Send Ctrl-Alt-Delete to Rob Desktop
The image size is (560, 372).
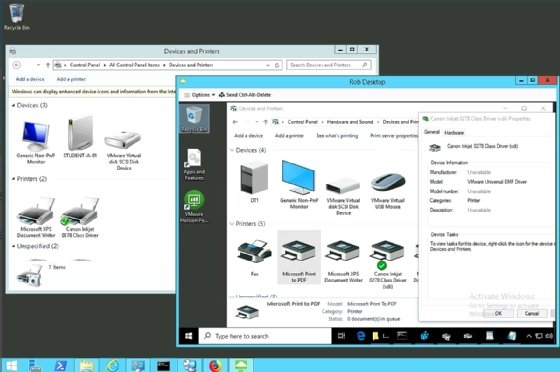click(x=245, y=95)
